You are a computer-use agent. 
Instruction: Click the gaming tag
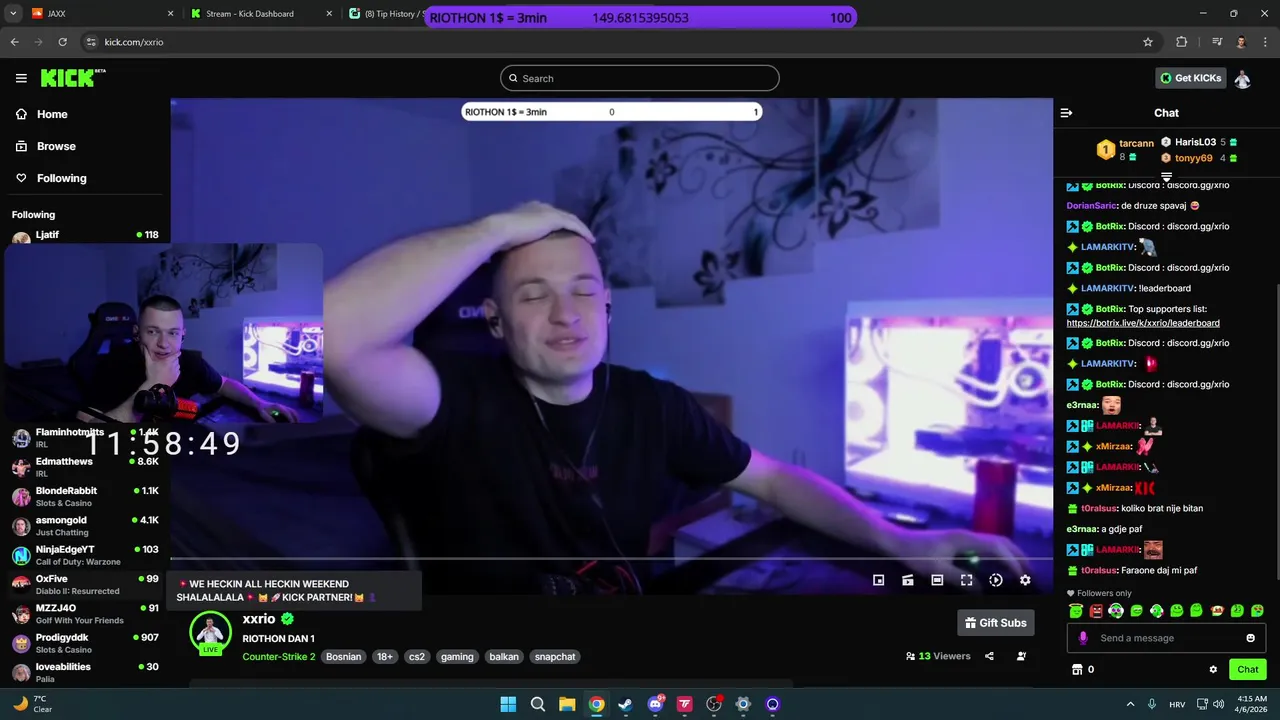click(x=457, y=657)
